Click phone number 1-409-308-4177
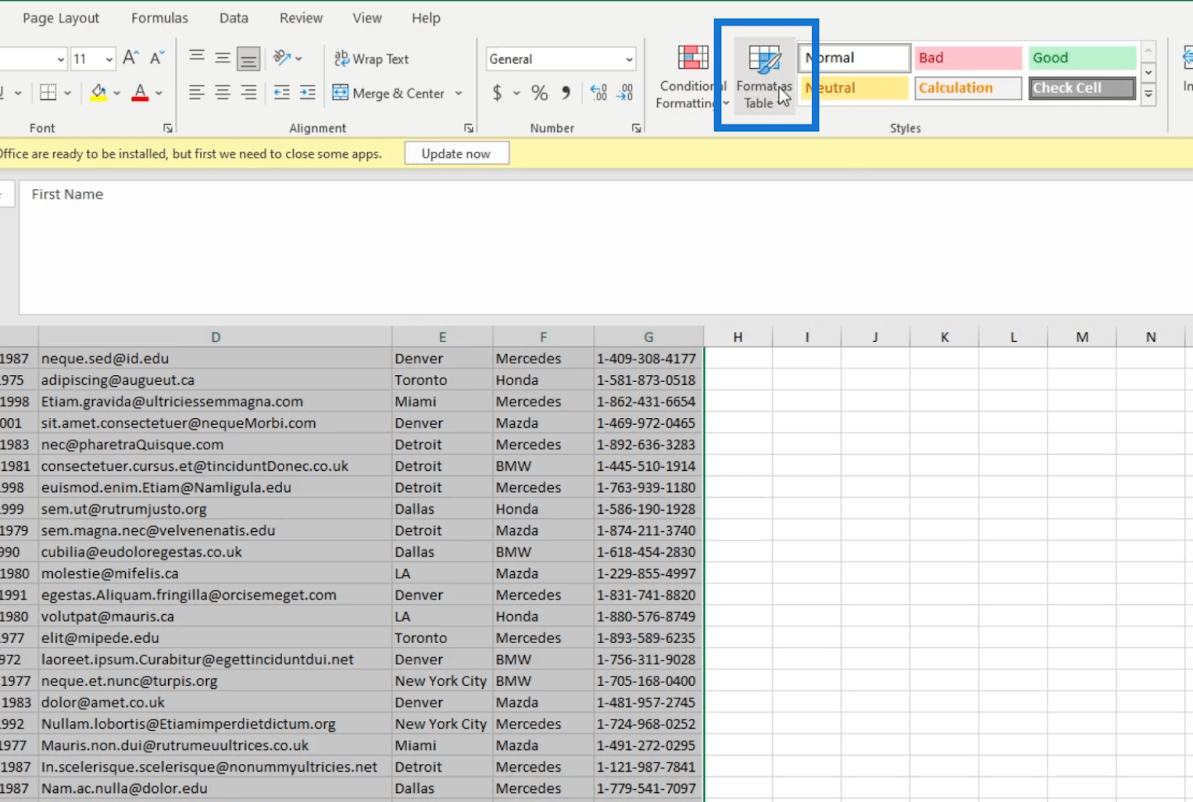The width and height of the screenshot is (1193, 802). pos(648,358)
